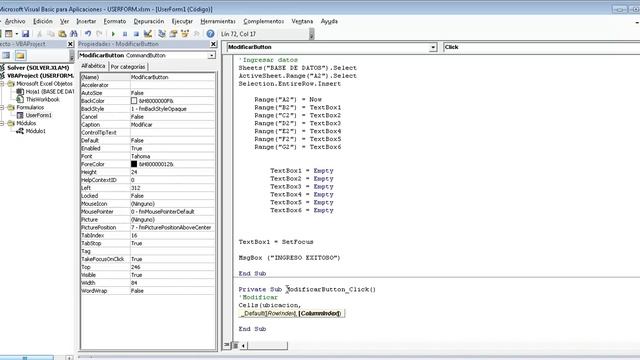640x360 pixels.
Task: Collapse the Microsoft Excel Objetos folder
Action: (2, 84)
